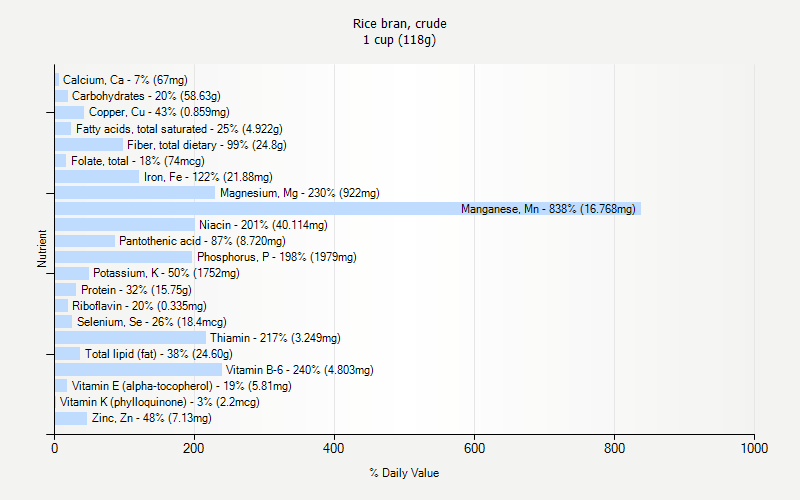Click the Zinc bar in the chart
Viewport: 800px width, 500px height.
click(x=71, y=418)
